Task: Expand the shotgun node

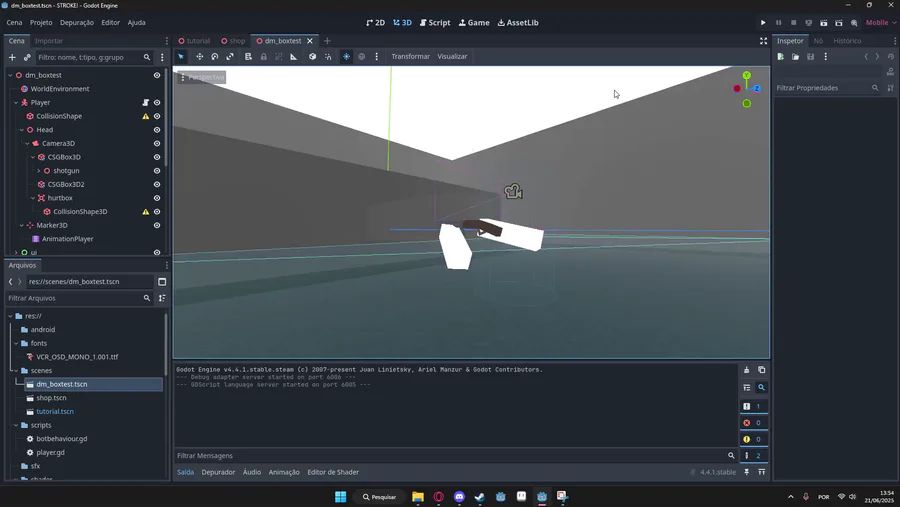Action: click(38, 171)
